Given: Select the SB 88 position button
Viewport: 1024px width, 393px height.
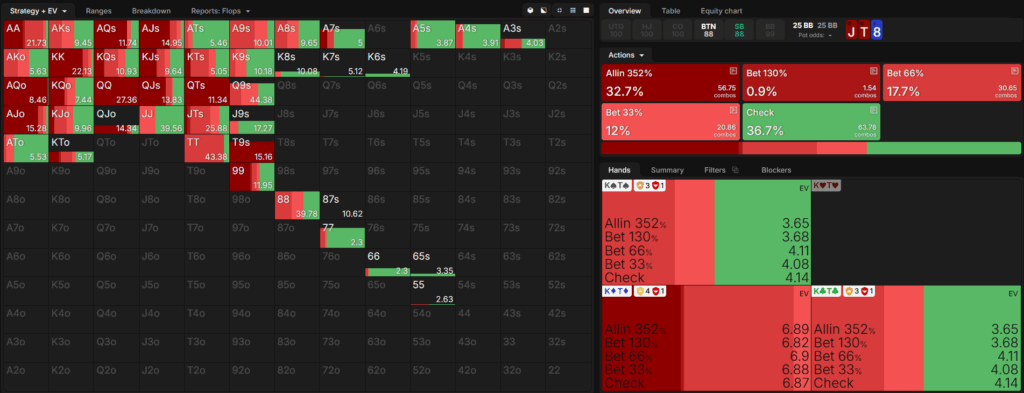Looking at the screenshot, I should point(739,30).
